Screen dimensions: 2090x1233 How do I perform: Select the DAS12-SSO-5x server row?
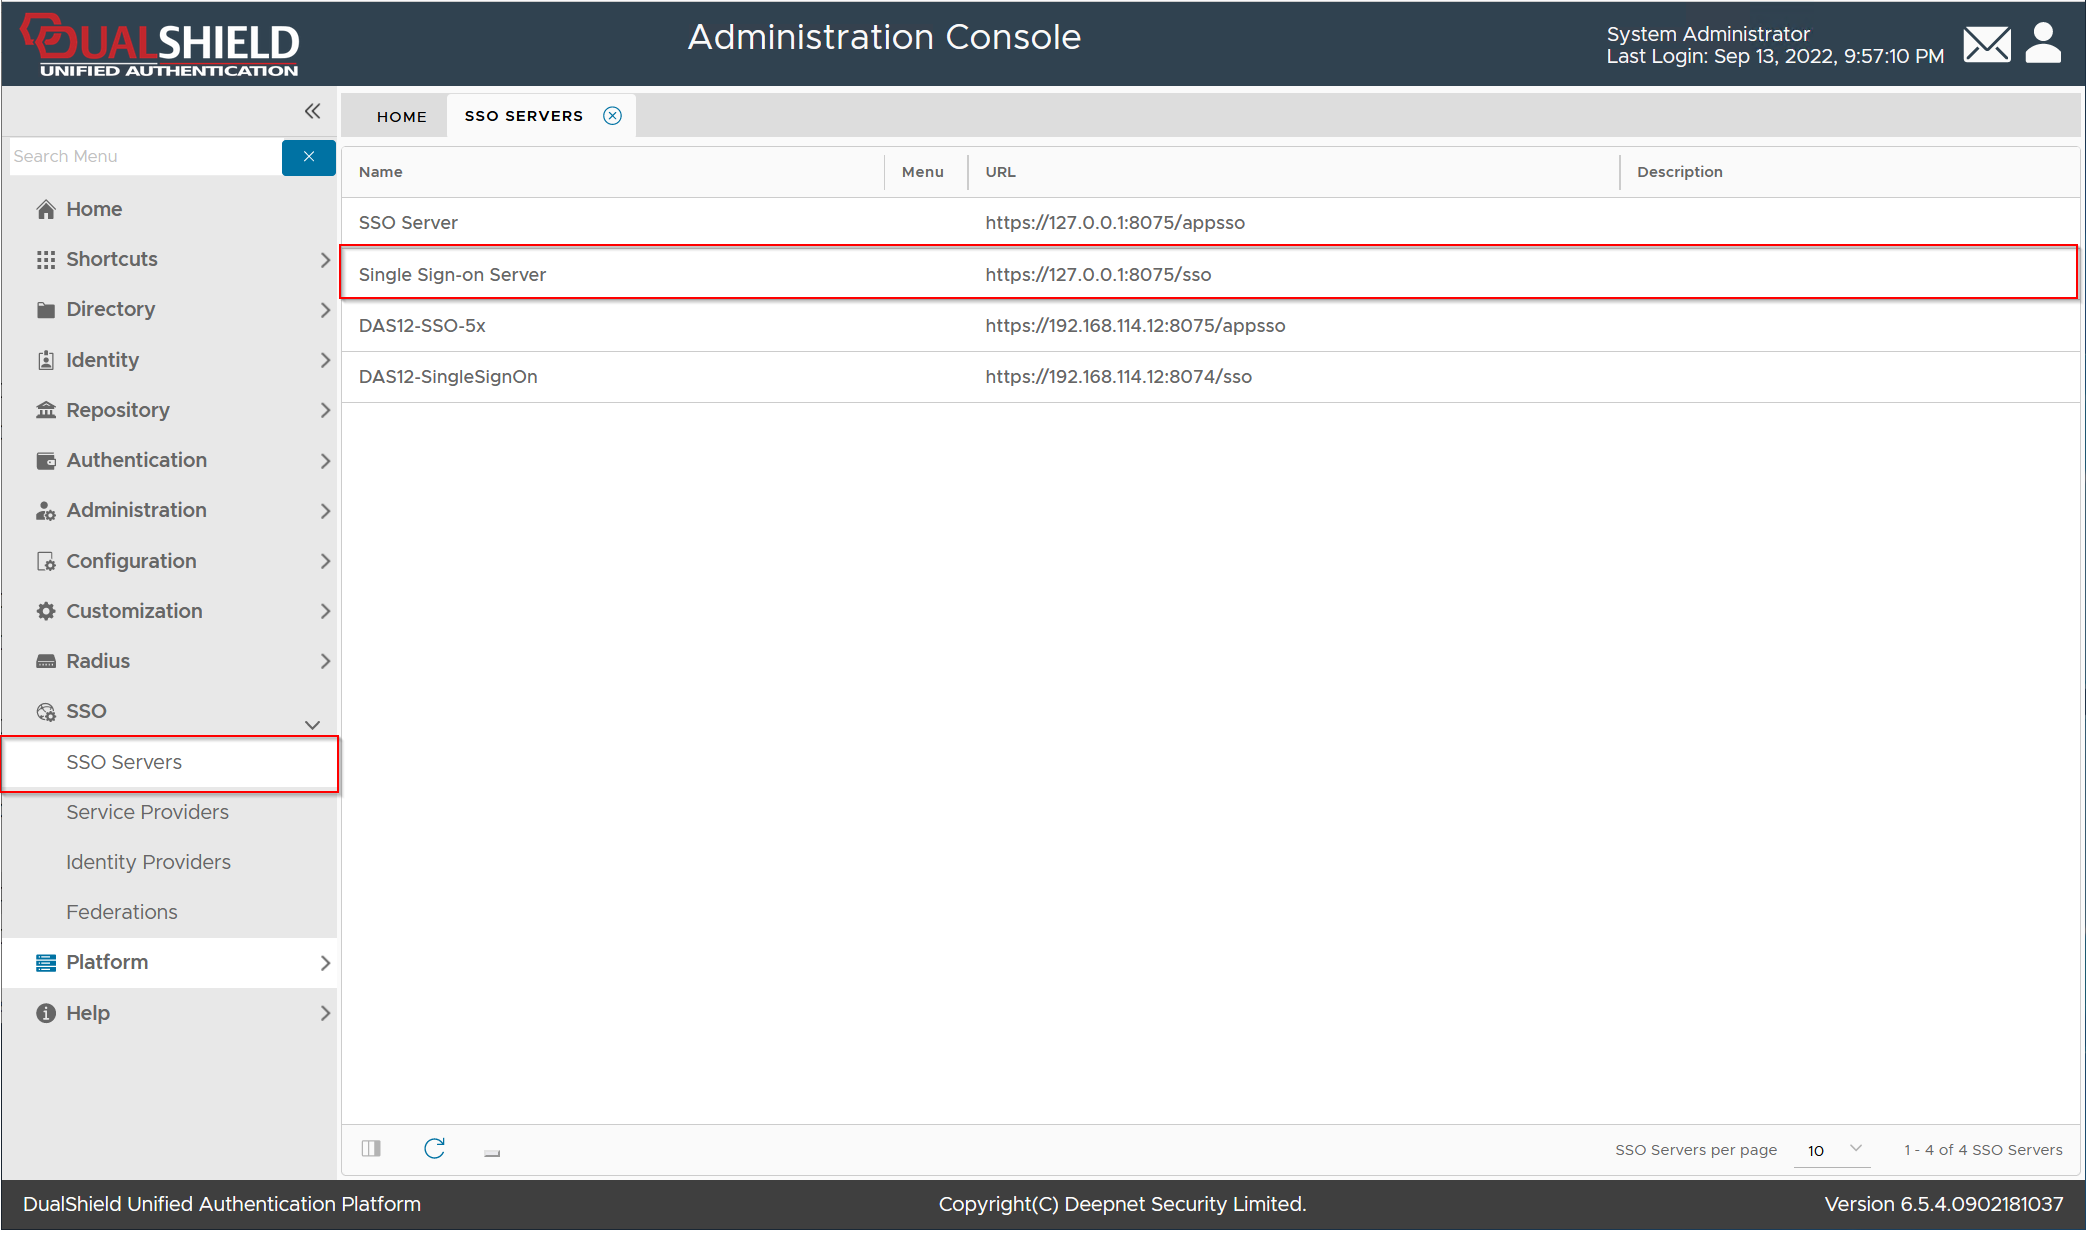[422, 326]
